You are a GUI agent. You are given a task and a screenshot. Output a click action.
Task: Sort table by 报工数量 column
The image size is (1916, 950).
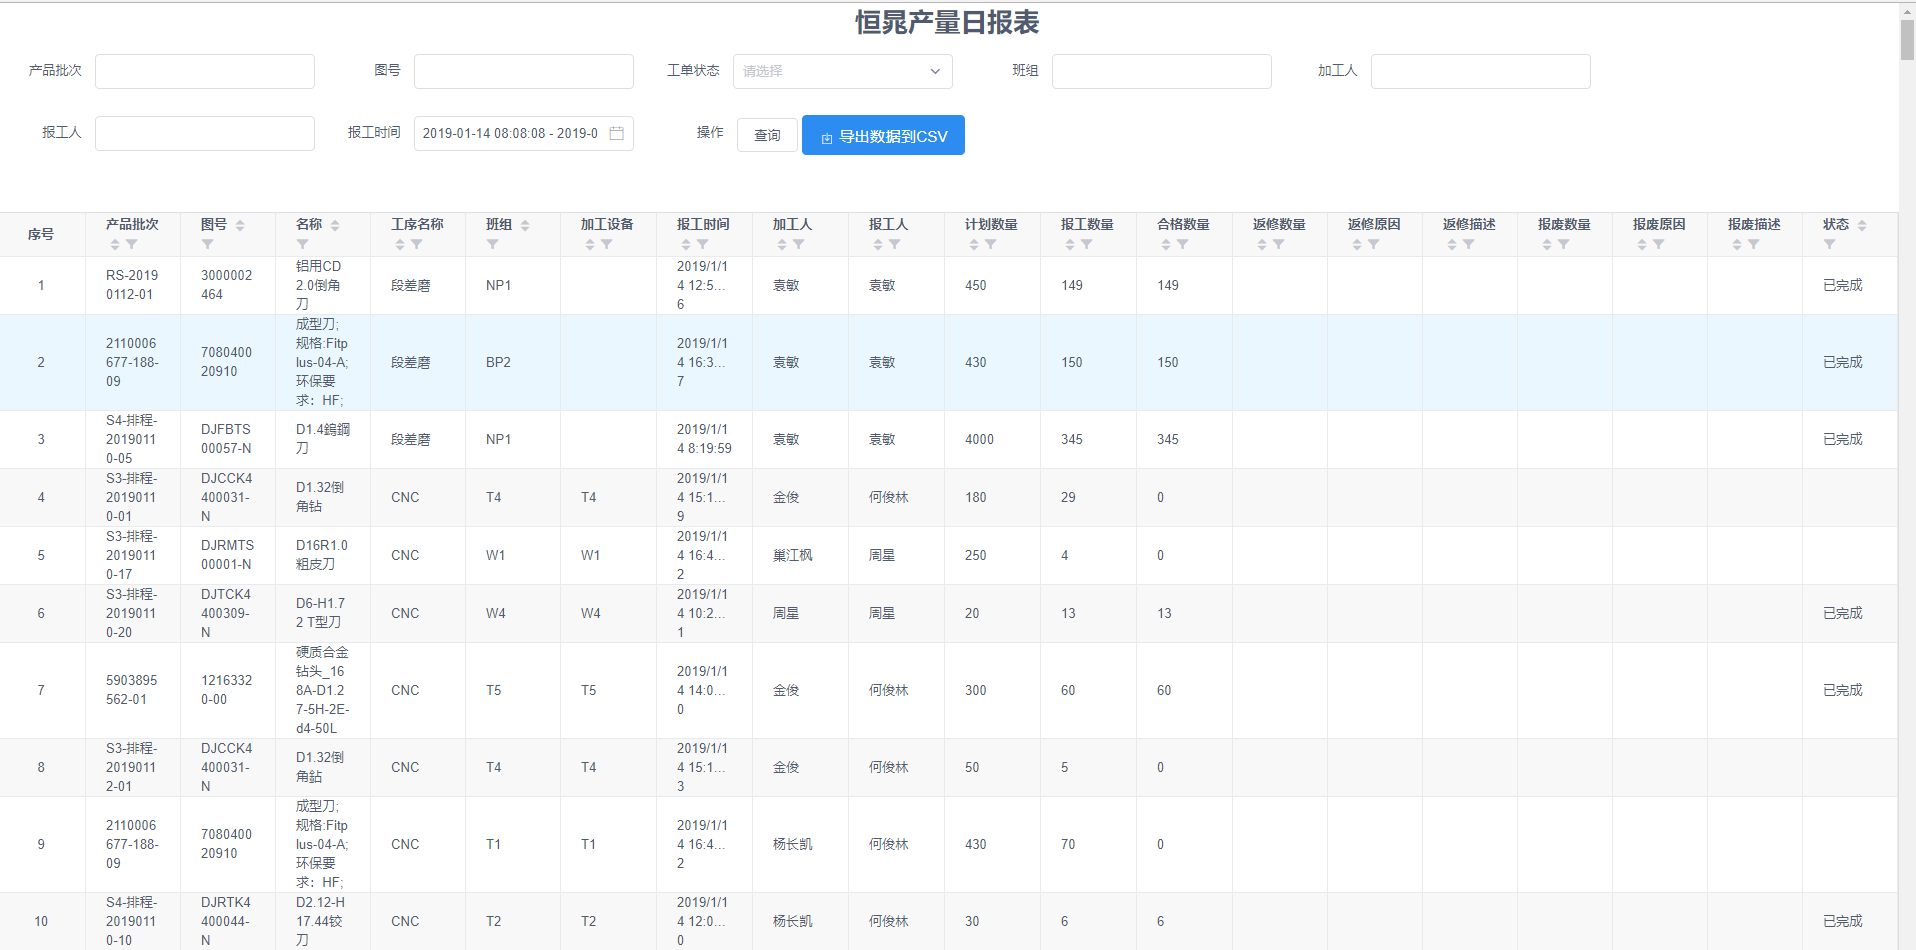pos(1069,244)
